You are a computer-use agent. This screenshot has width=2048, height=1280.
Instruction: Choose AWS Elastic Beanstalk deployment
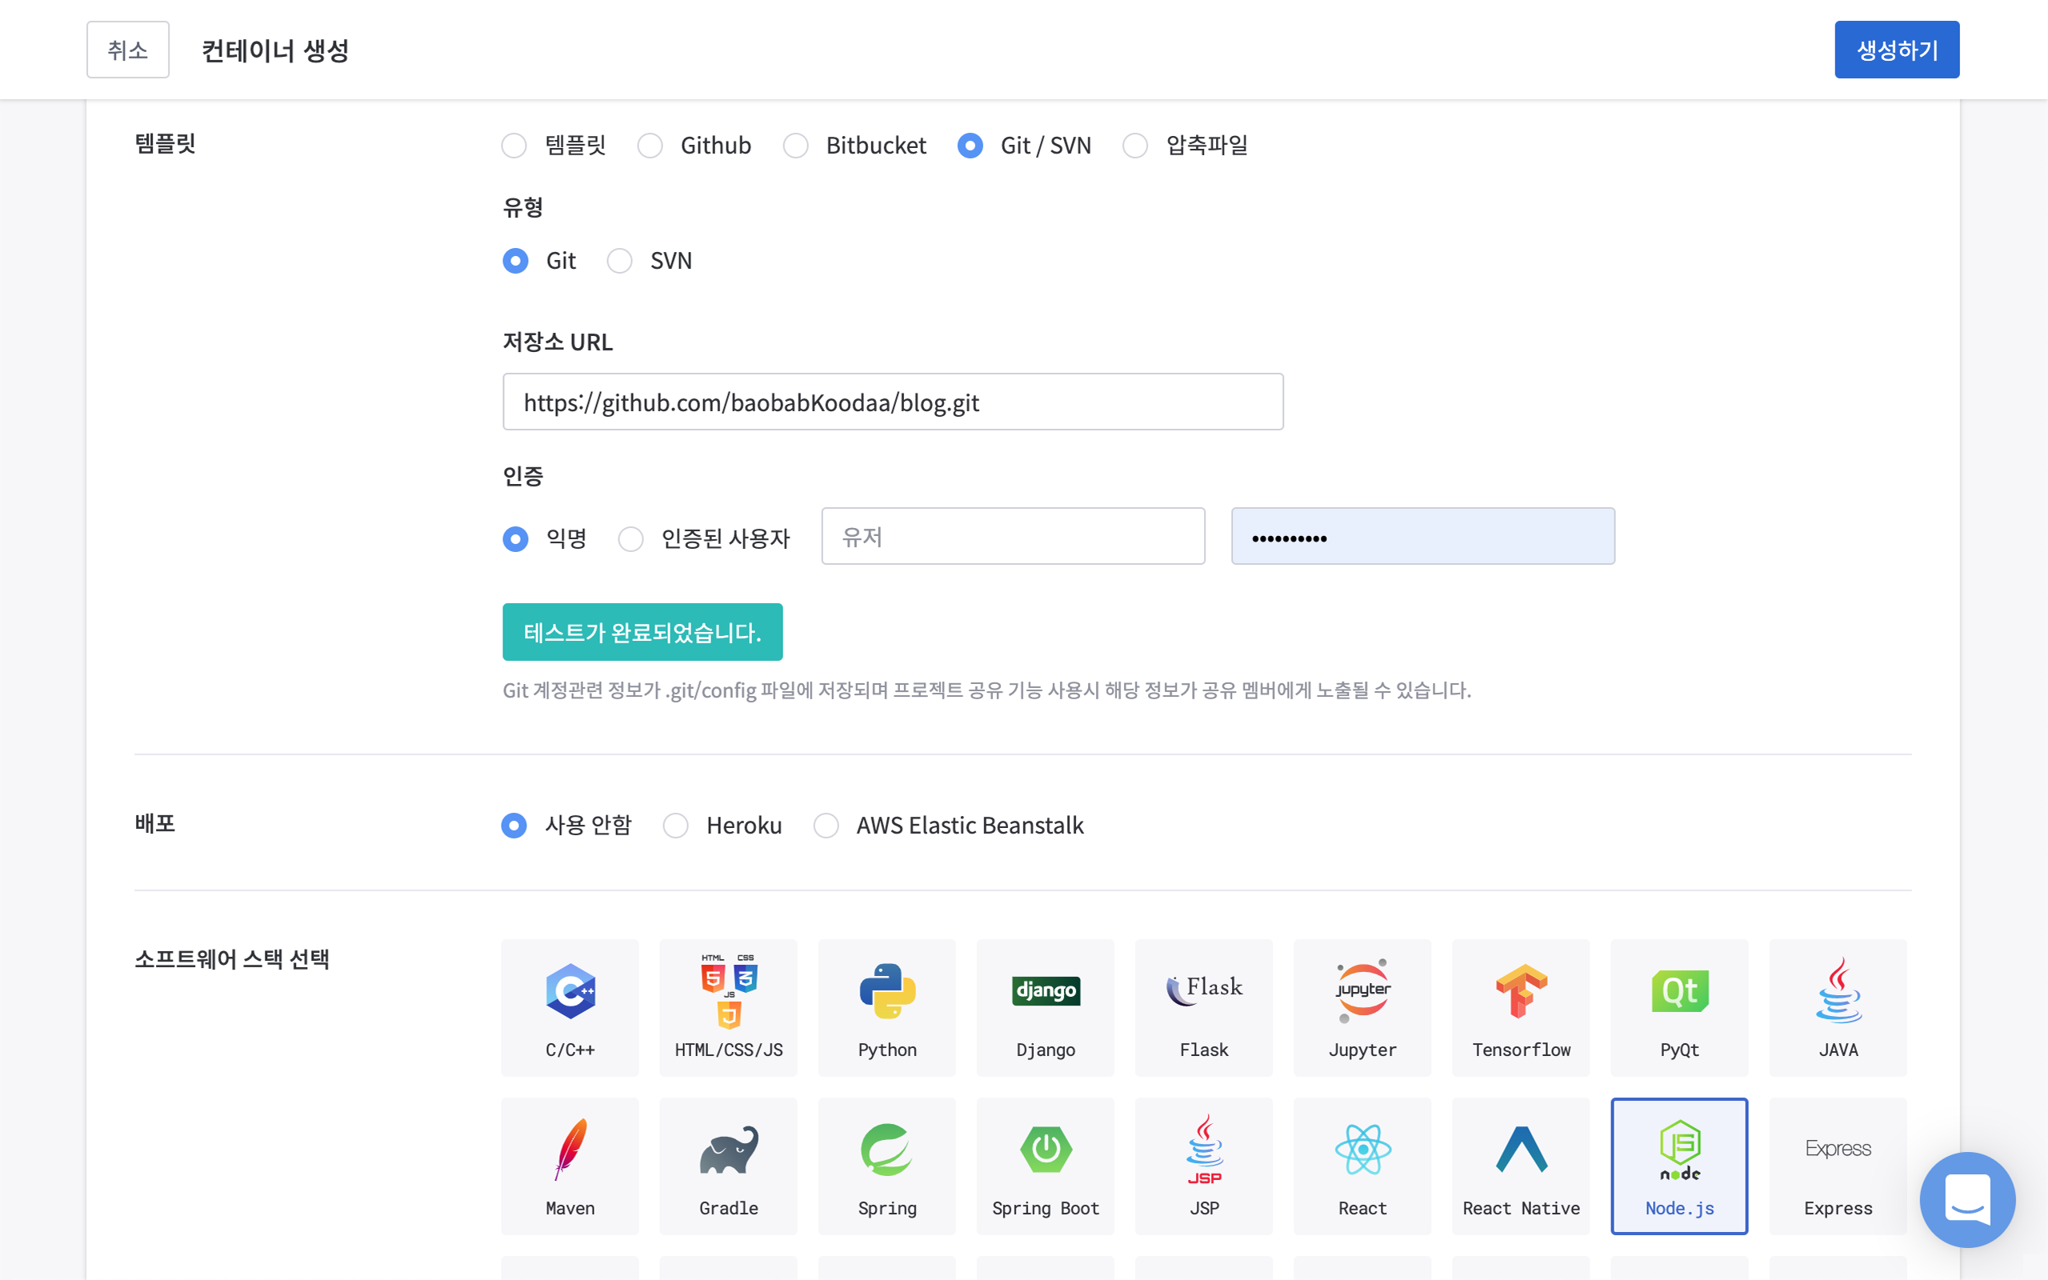[826, 825]
